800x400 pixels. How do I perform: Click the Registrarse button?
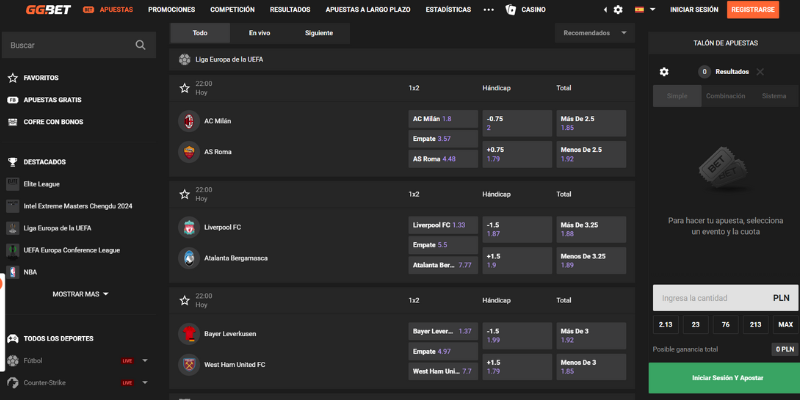pos(753,10)
